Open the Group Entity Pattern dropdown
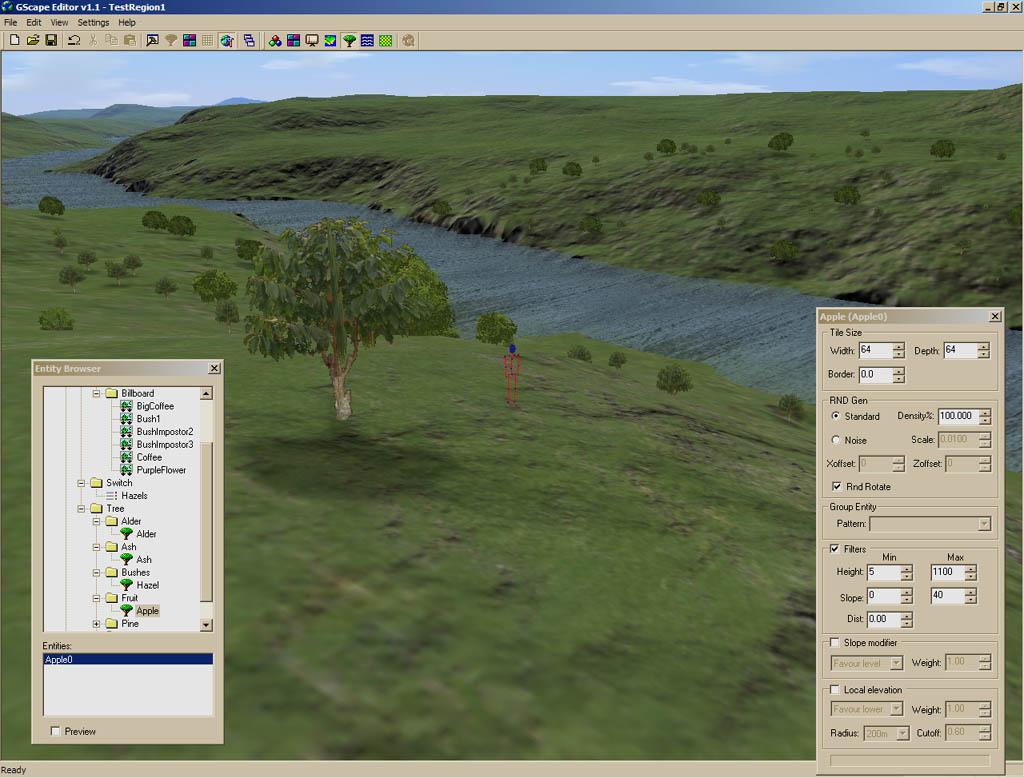1024x778 pixels. point(984,524)
